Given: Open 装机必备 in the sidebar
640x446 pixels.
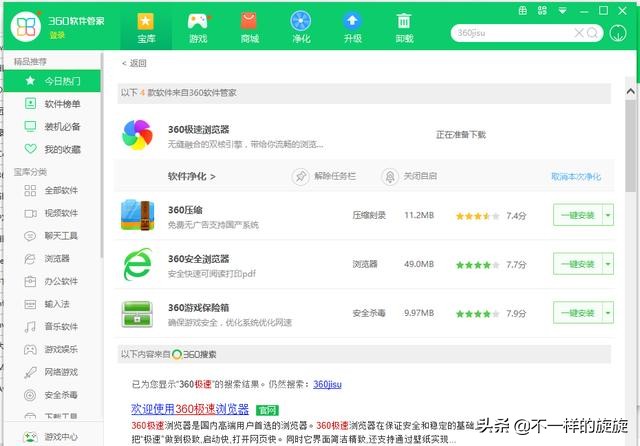Looking at the screenshot, I should point(52,126).
